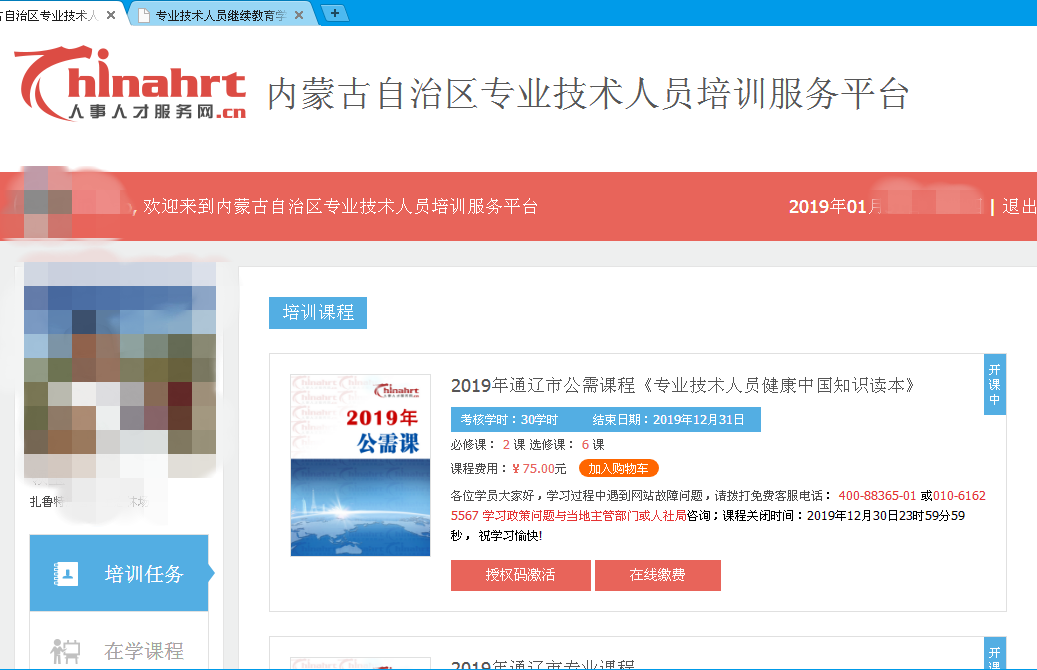Click the orange 加入购物车 button
Image resolution: width=1037 pixels, height=670 pixels.
(618, 468)
